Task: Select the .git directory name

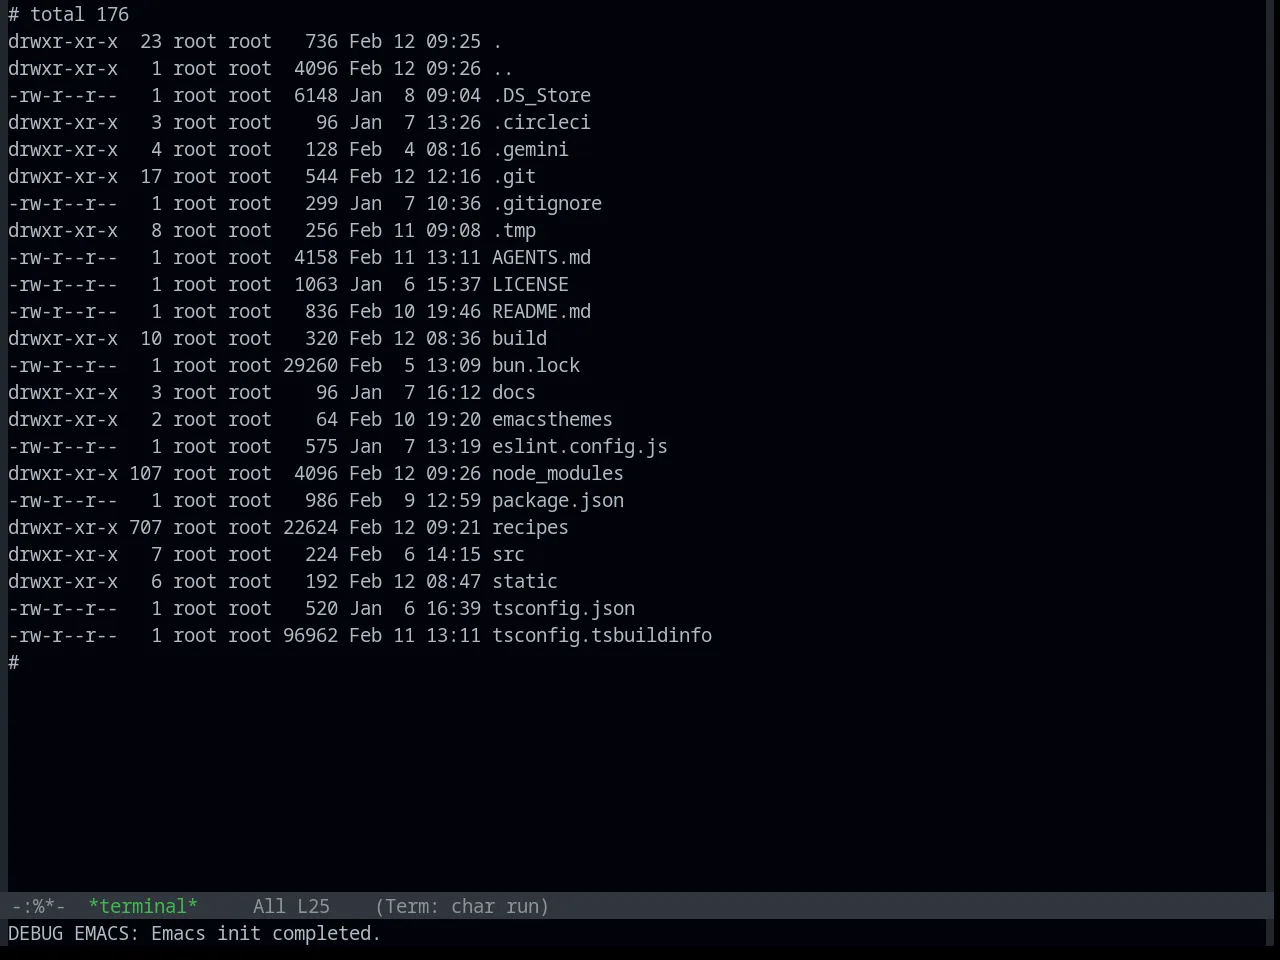Action: click(x=514, y=176)
